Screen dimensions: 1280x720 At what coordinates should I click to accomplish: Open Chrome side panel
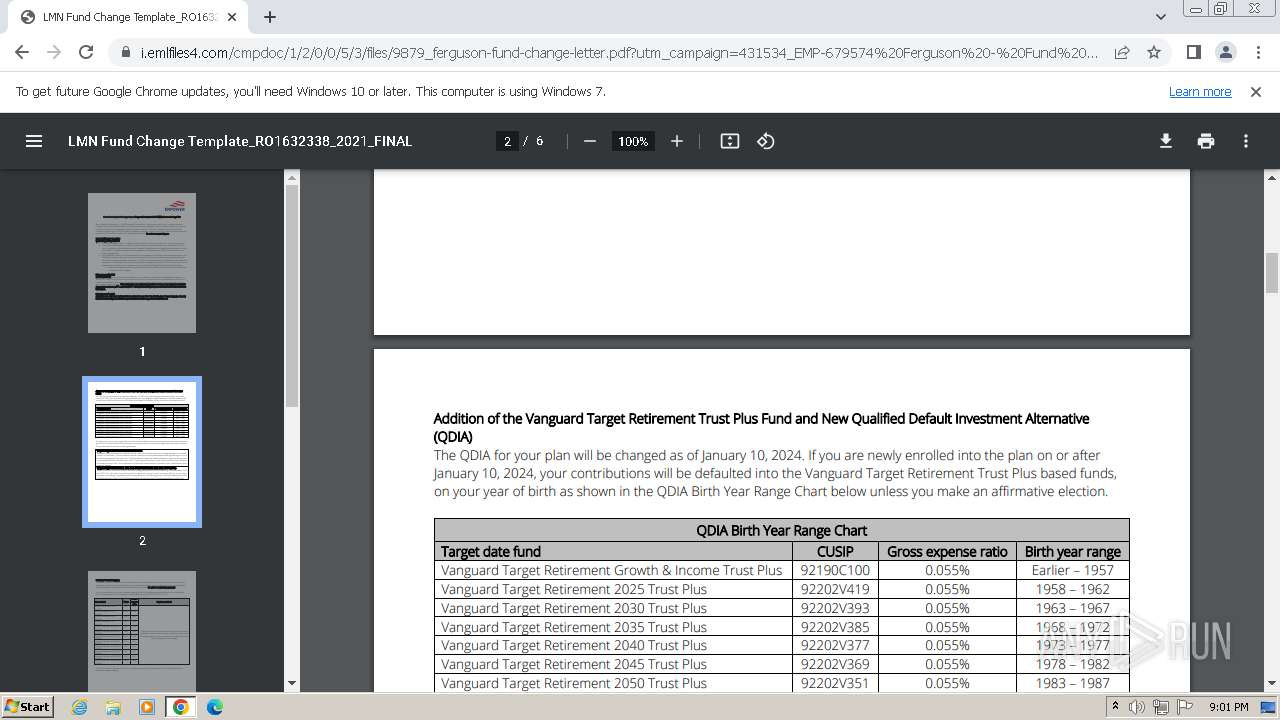click(x=1193, y=52)
